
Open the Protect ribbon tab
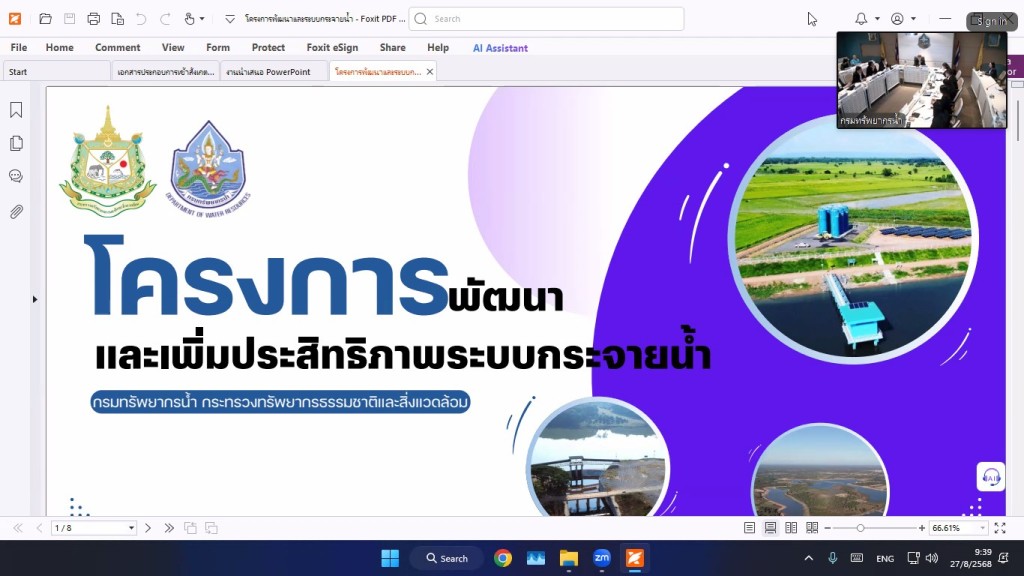click(268, 48)
